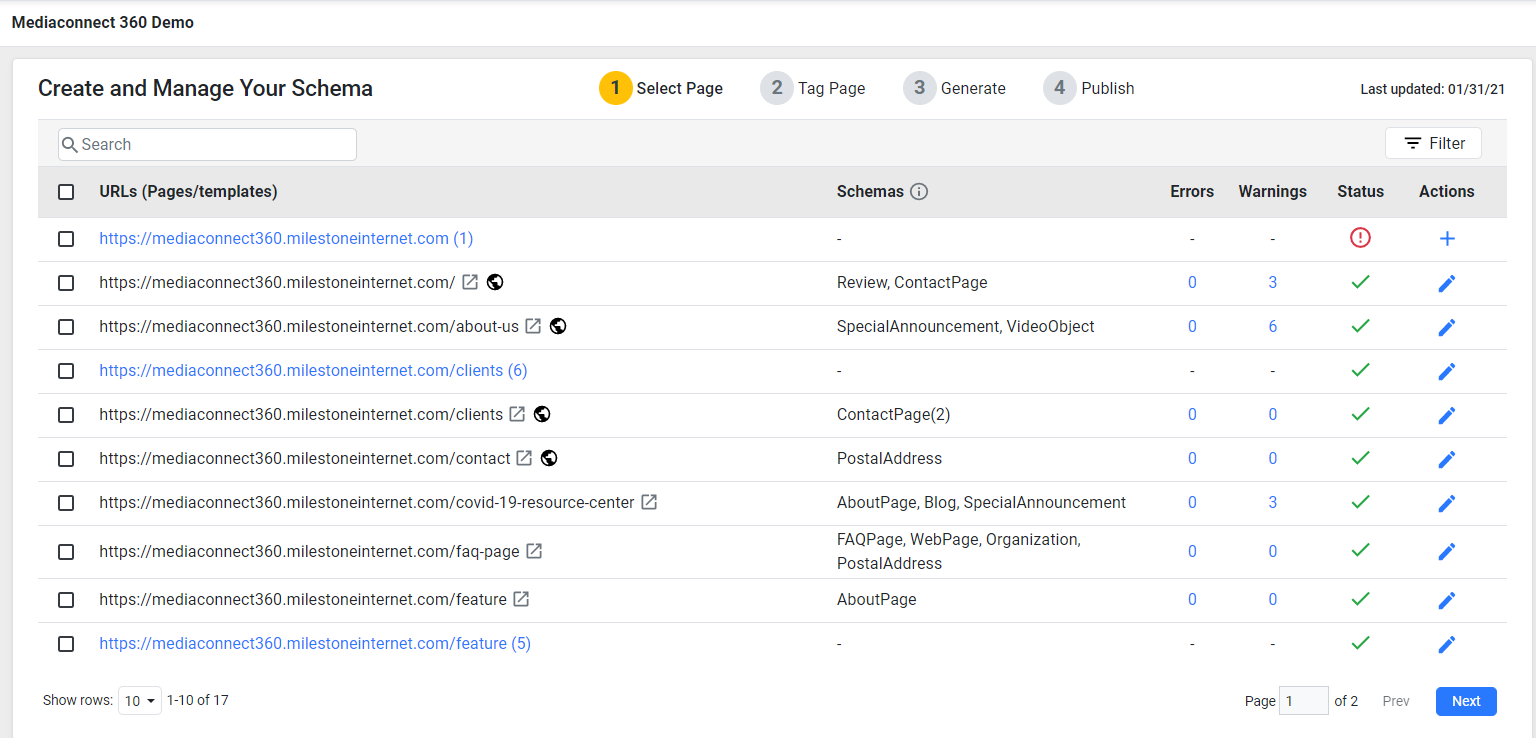The height and width of the screenshot is (738, 1536).
Task: Click the external link icon next to the feature URL
Action: pyautogui.click(x=521, y=599)
